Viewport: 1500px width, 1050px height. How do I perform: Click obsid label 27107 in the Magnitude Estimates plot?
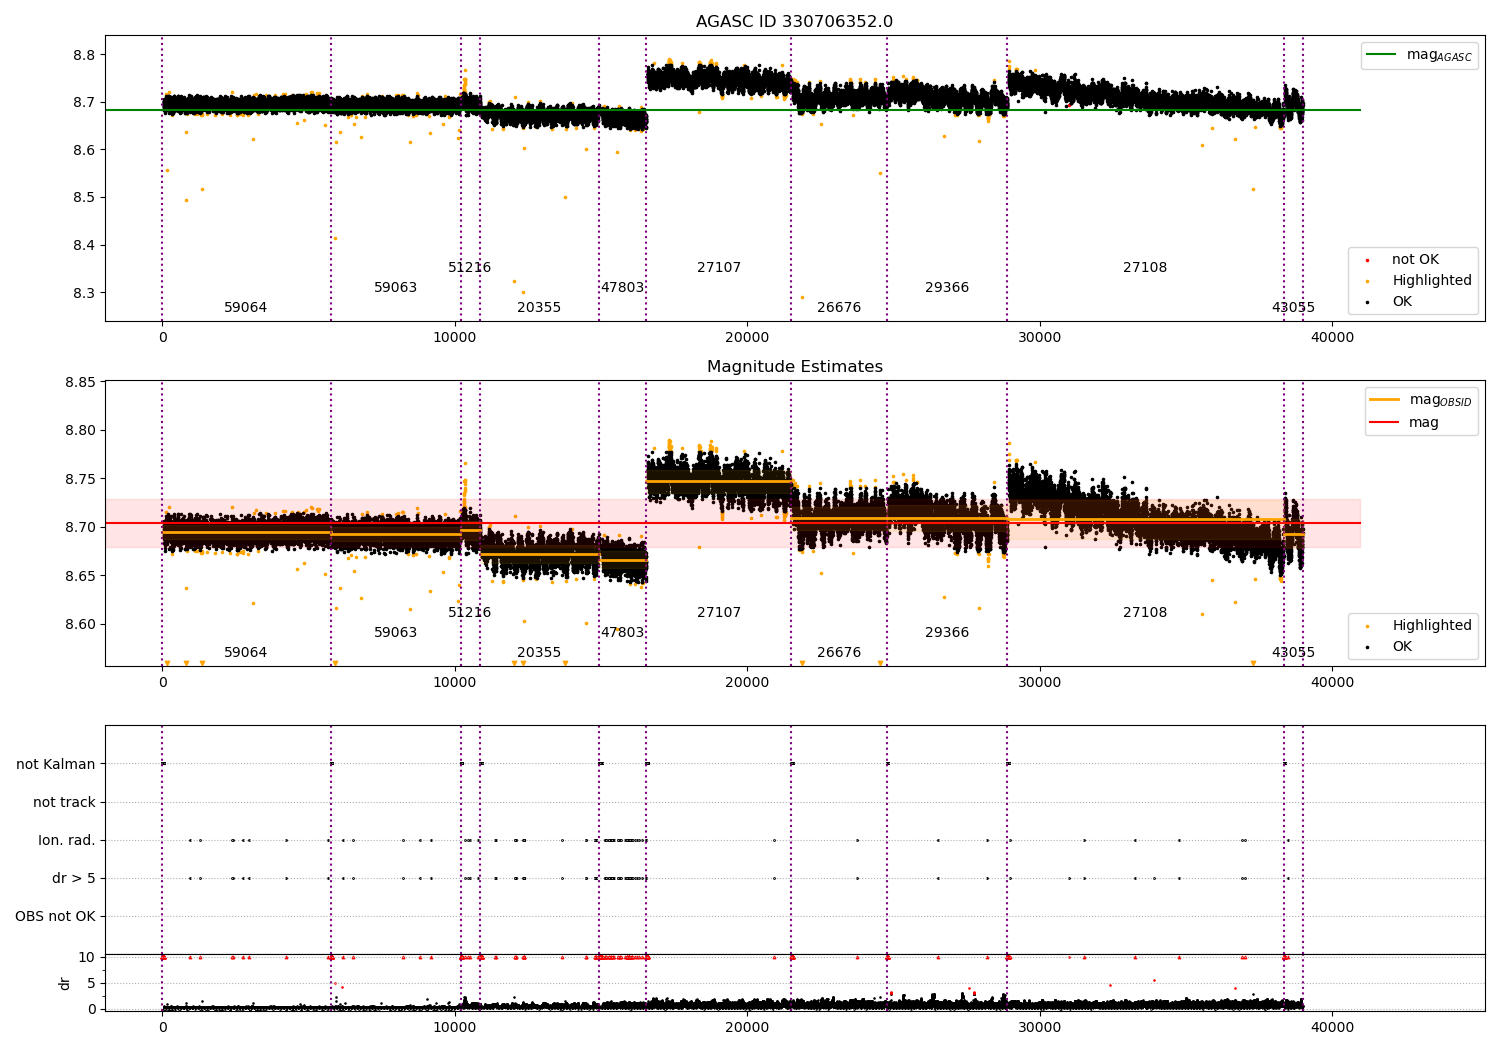point(719,613)
